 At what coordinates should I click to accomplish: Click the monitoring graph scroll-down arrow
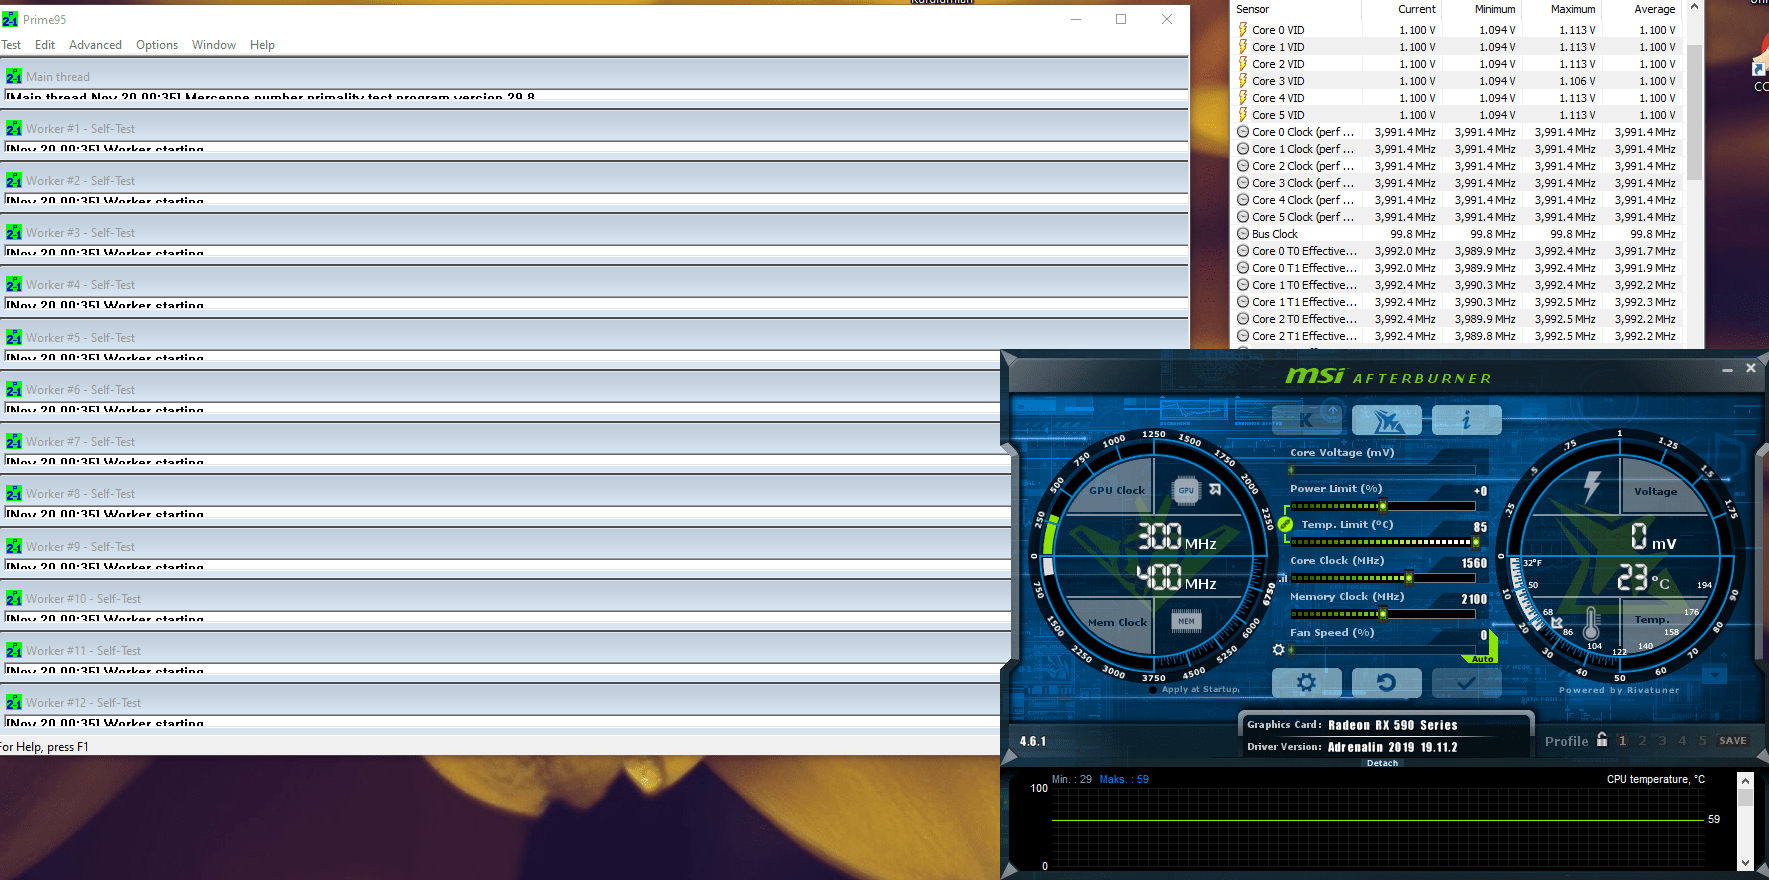[1745, 862]
